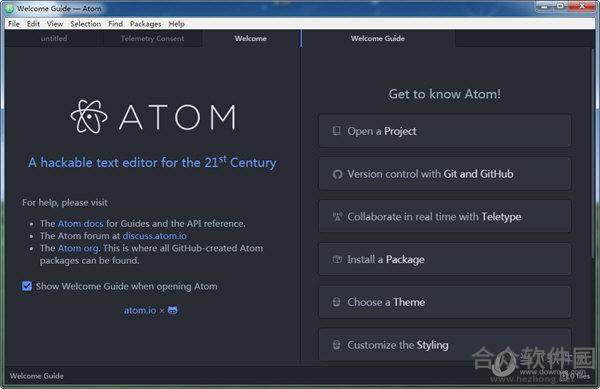Click the octocat icon next to atom.io
Screen dimensions: 600x389
[173, 310]
